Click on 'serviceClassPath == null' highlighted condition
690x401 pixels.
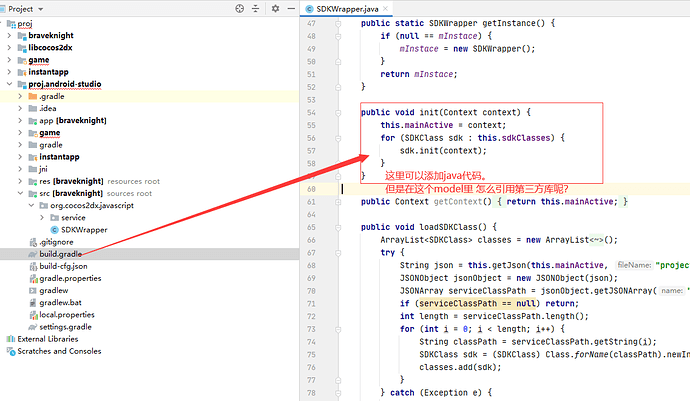(477, 303)
